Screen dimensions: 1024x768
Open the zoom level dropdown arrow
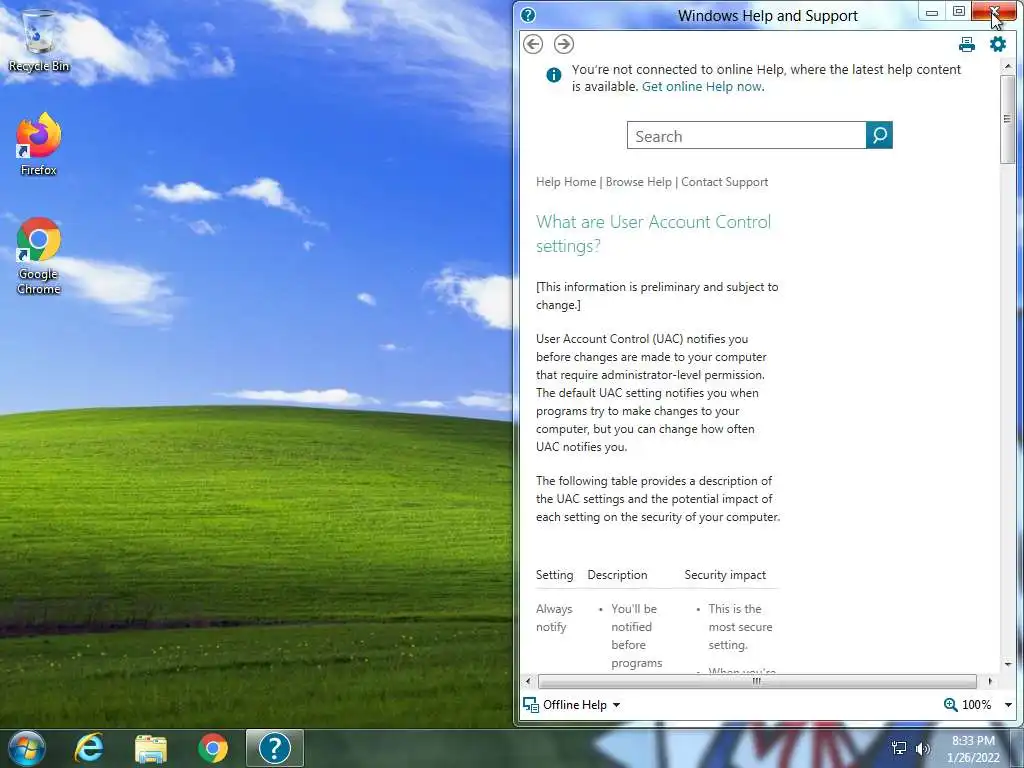(x=1008, y=705)
